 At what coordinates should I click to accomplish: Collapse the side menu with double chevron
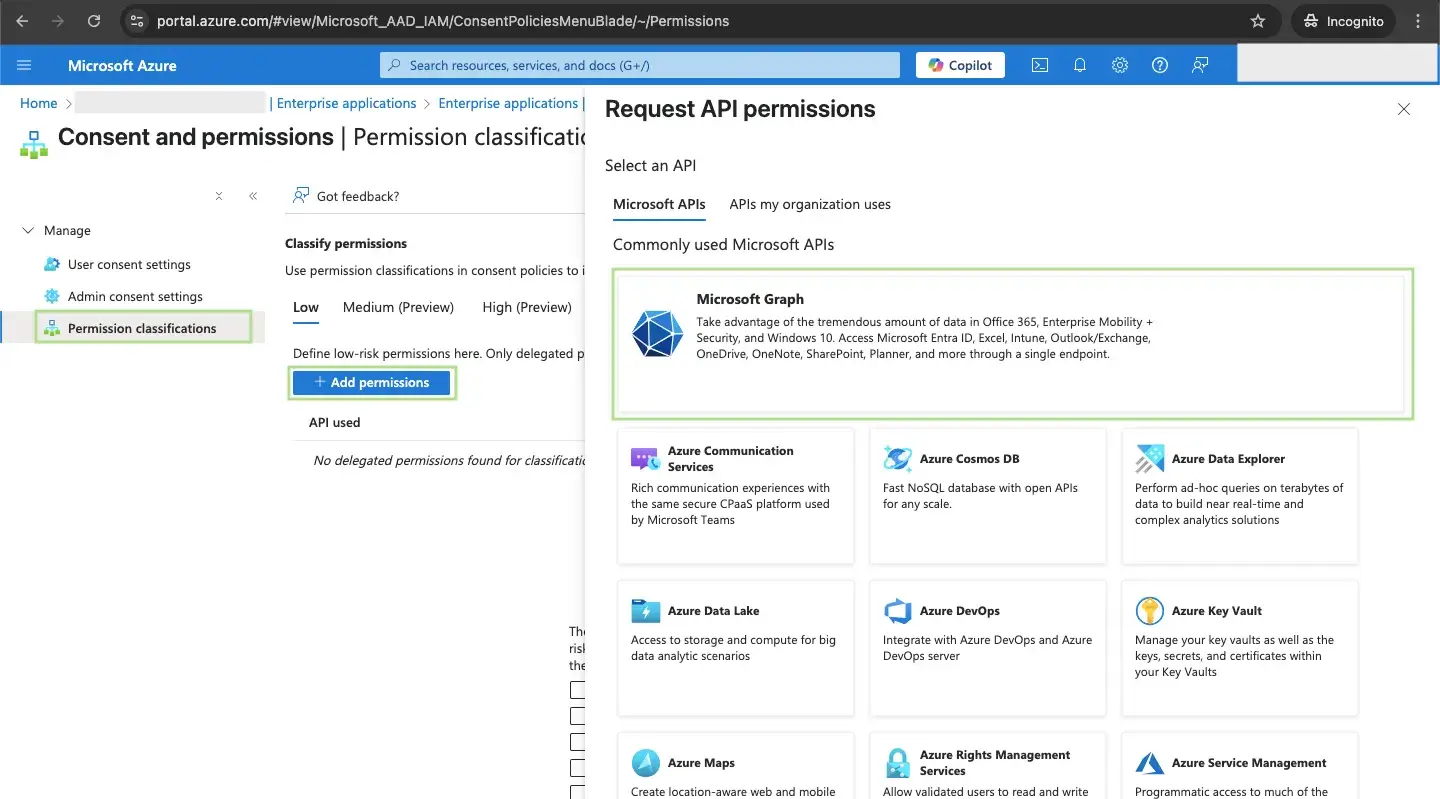pos(253,196)
